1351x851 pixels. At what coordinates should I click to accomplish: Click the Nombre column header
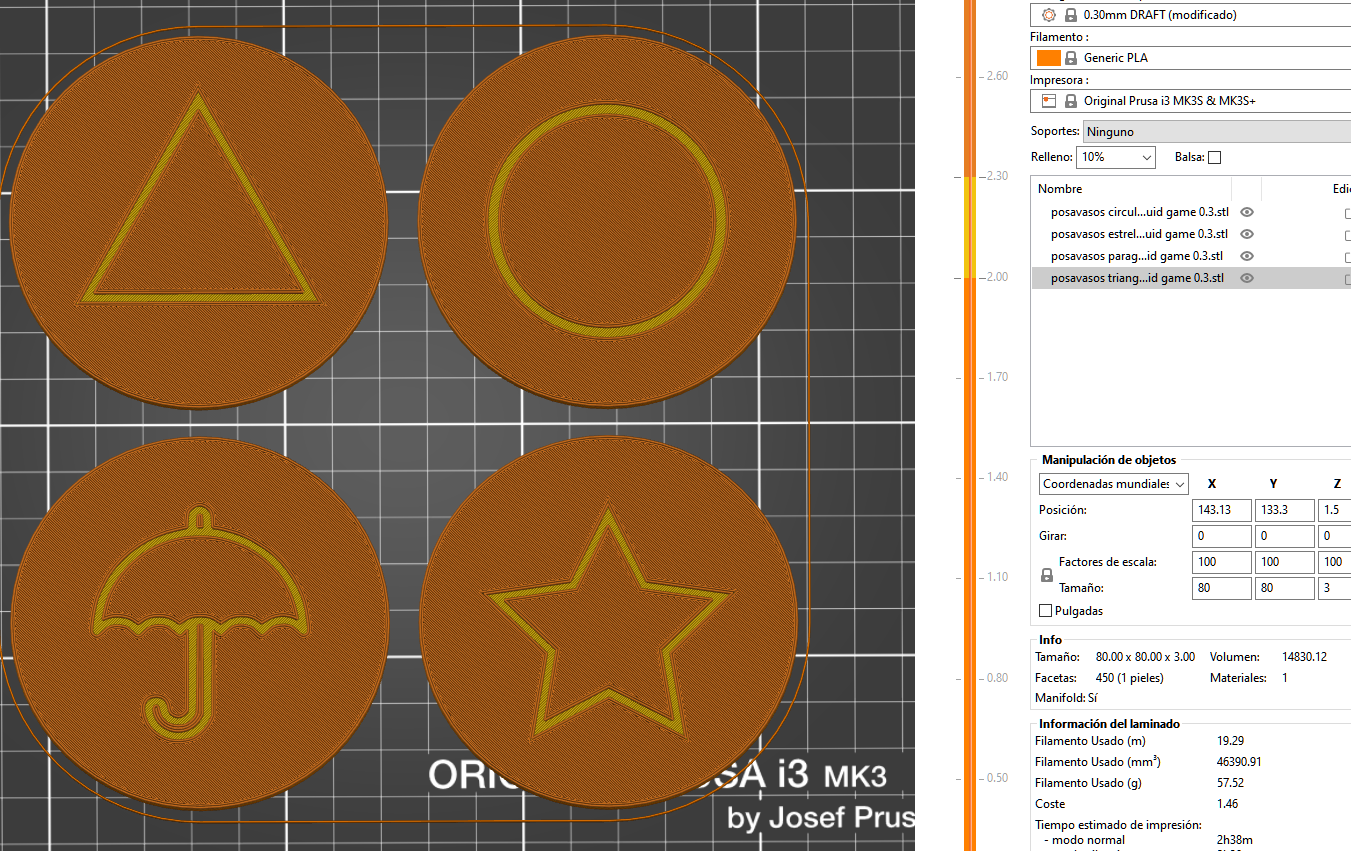click(1131, 189)
